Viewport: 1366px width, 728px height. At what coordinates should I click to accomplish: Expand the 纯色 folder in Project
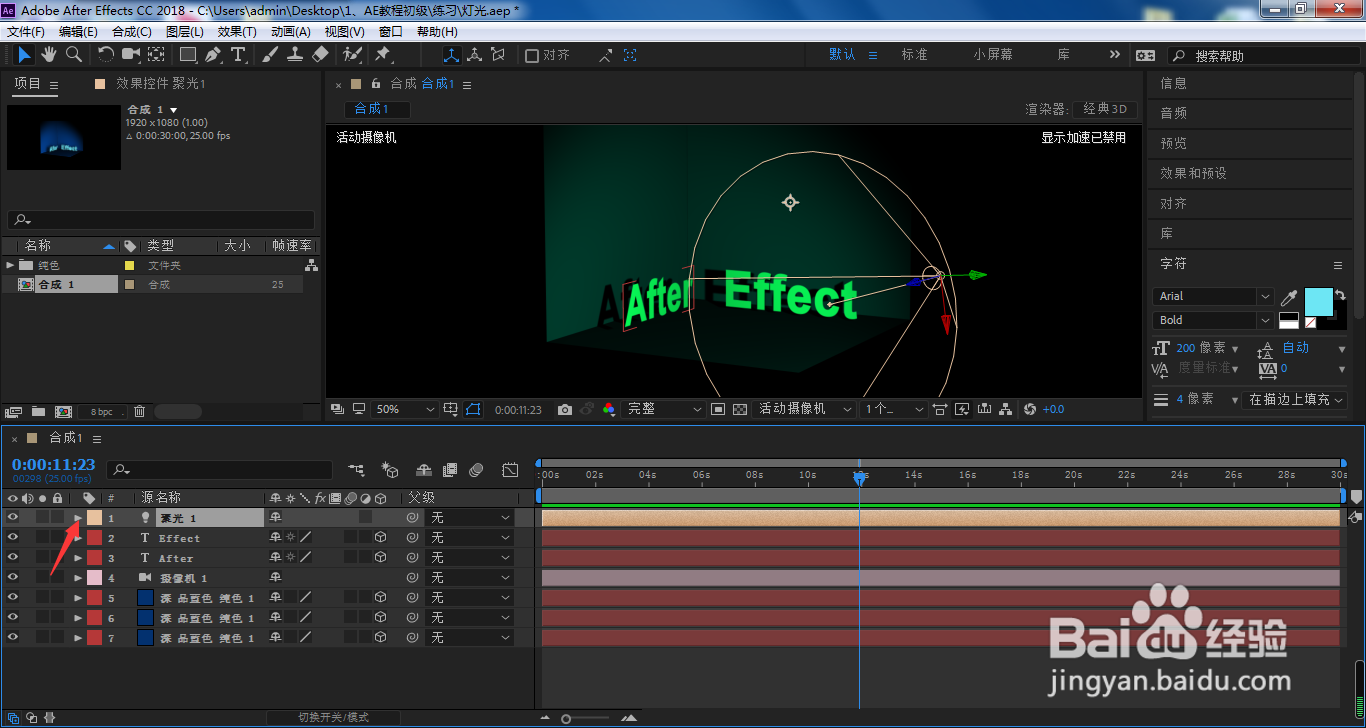[10, 265]
